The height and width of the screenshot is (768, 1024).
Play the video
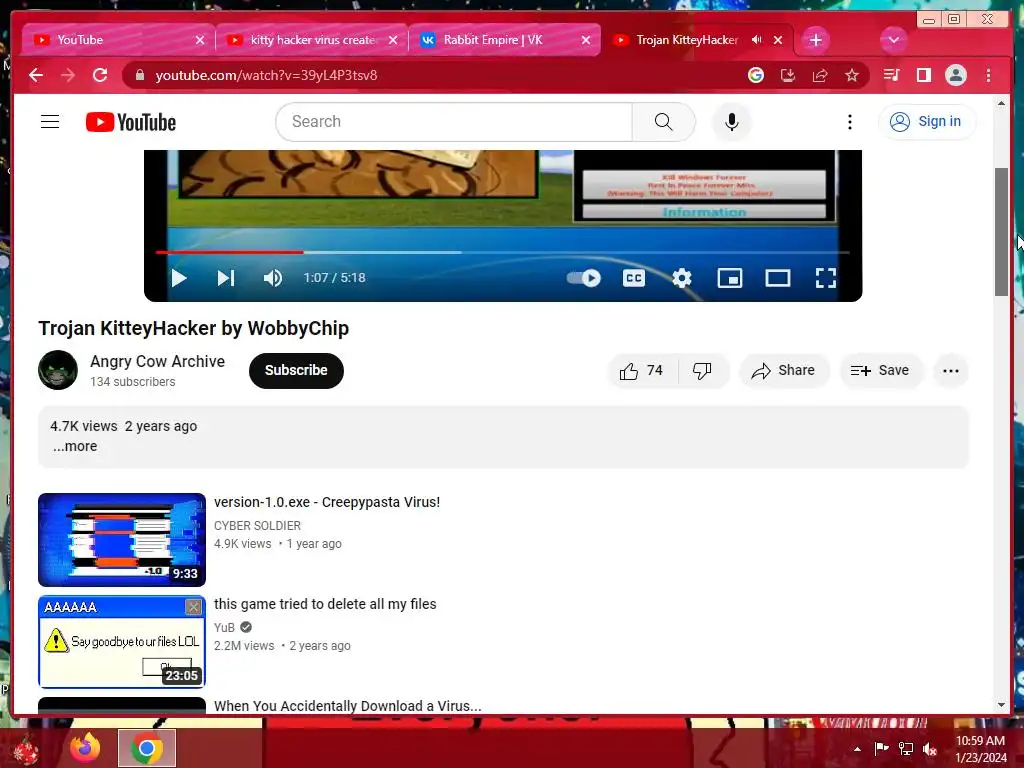[x=178, y=278]
